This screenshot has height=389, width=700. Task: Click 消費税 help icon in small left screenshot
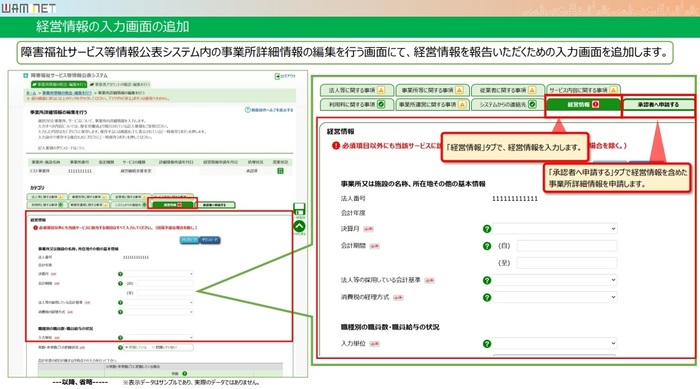(x=120, y=312)
